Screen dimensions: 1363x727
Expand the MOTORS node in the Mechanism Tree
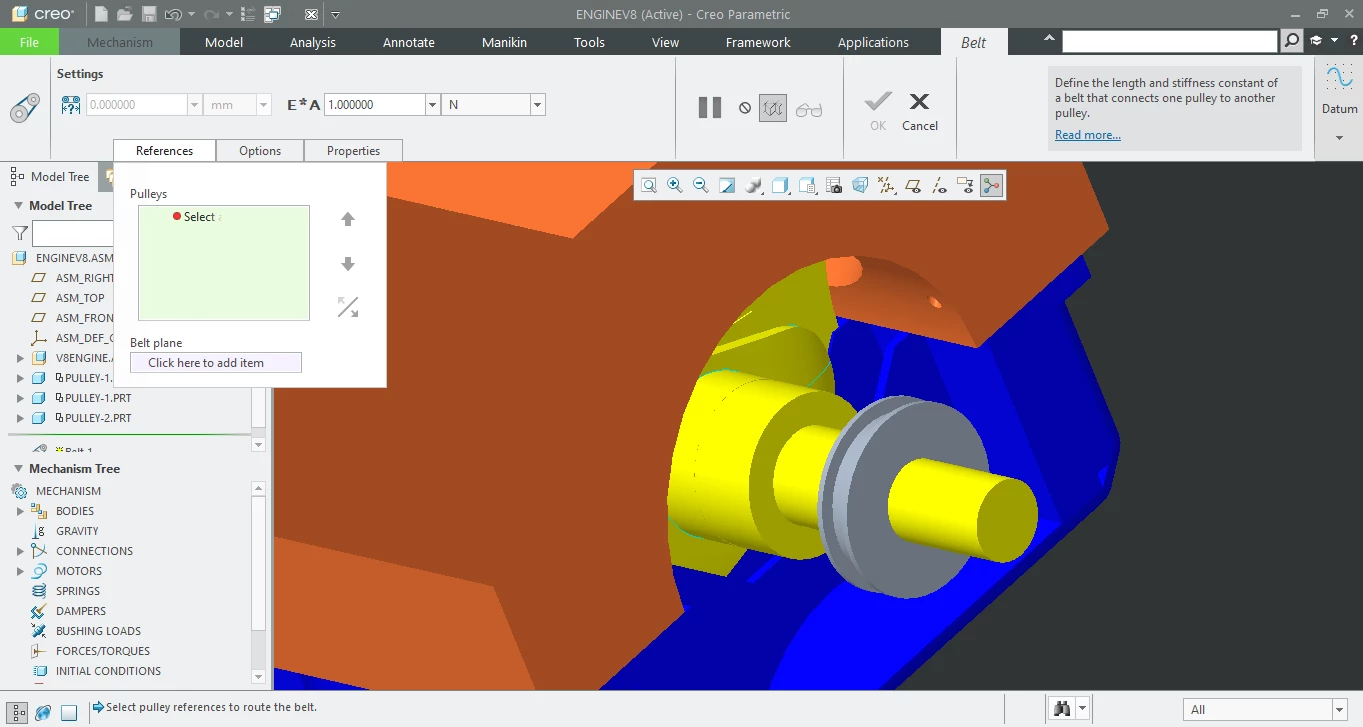point(20,571)
